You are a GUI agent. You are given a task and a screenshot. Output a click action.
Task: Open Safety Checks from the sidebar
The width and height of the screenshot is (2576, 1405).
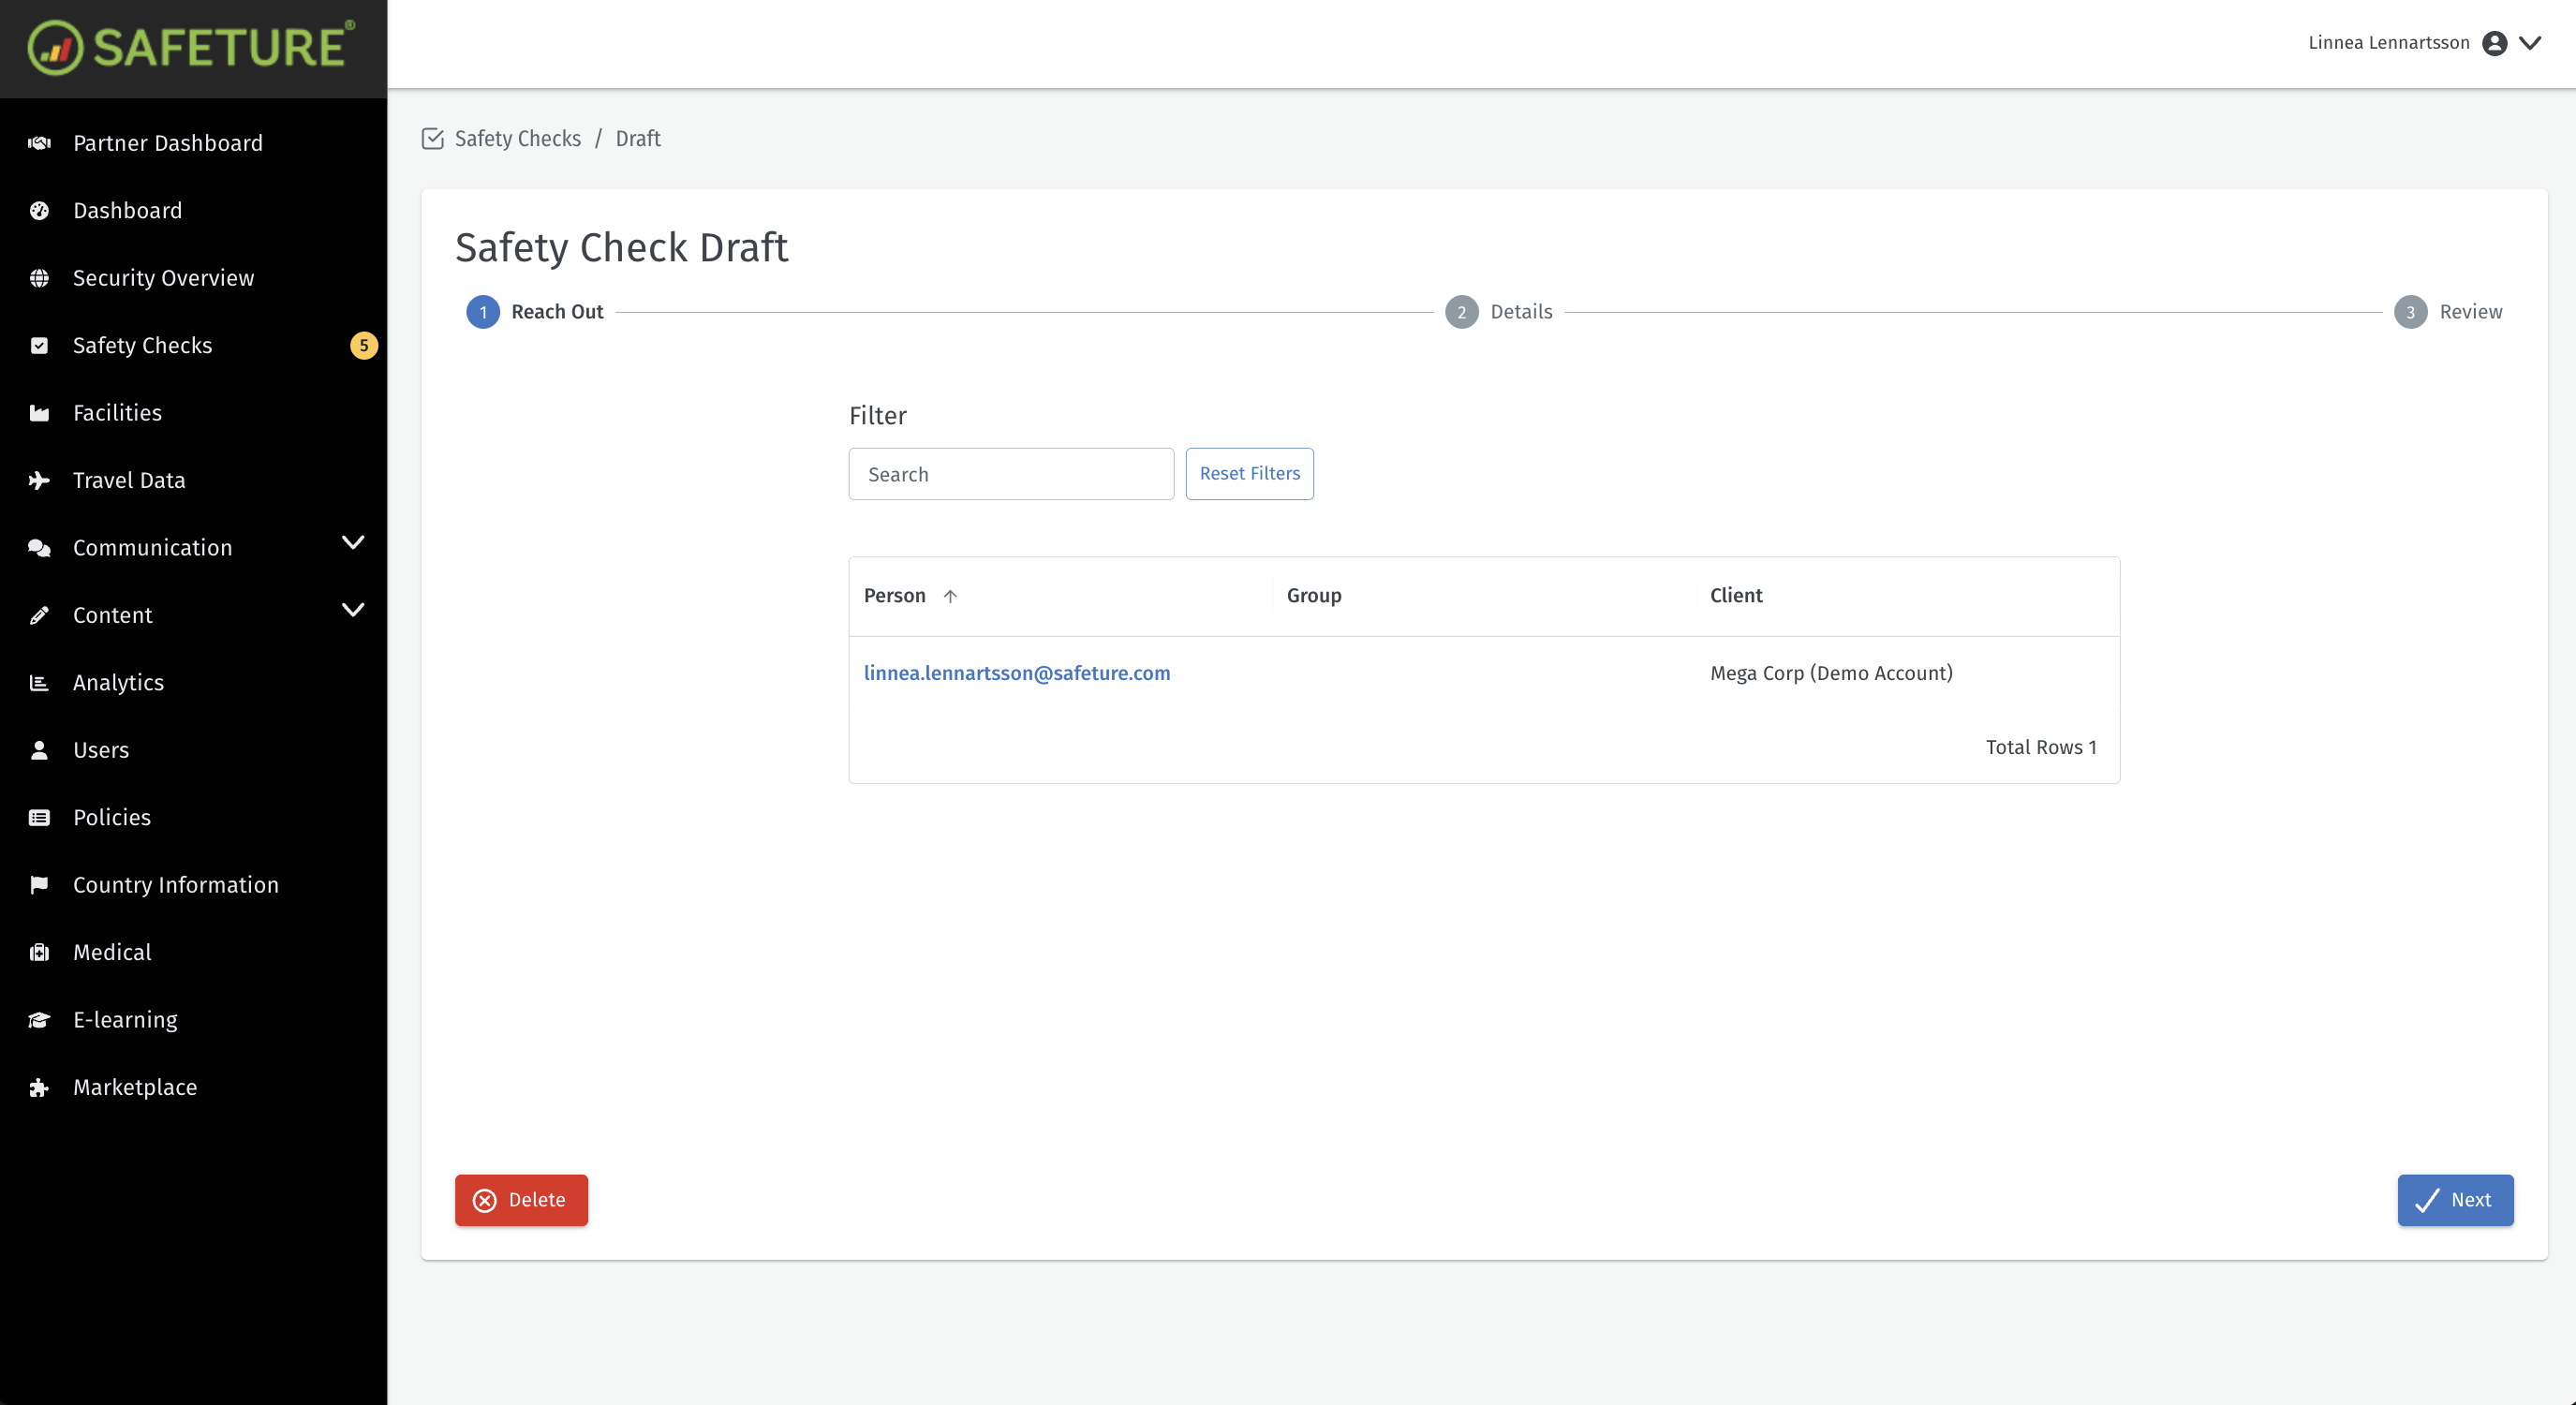point(142,345)
